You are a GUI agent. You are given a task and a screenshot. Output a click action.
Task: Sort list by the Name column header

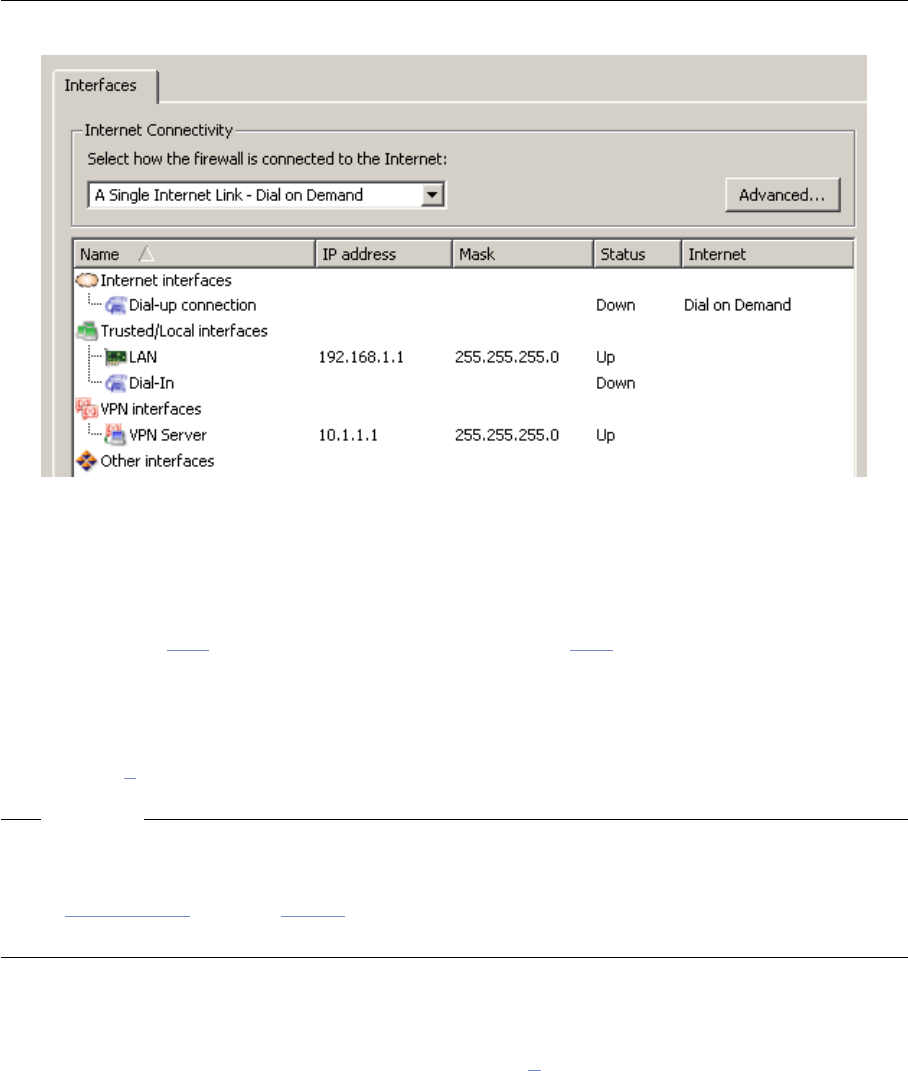(x=194, y=254)
